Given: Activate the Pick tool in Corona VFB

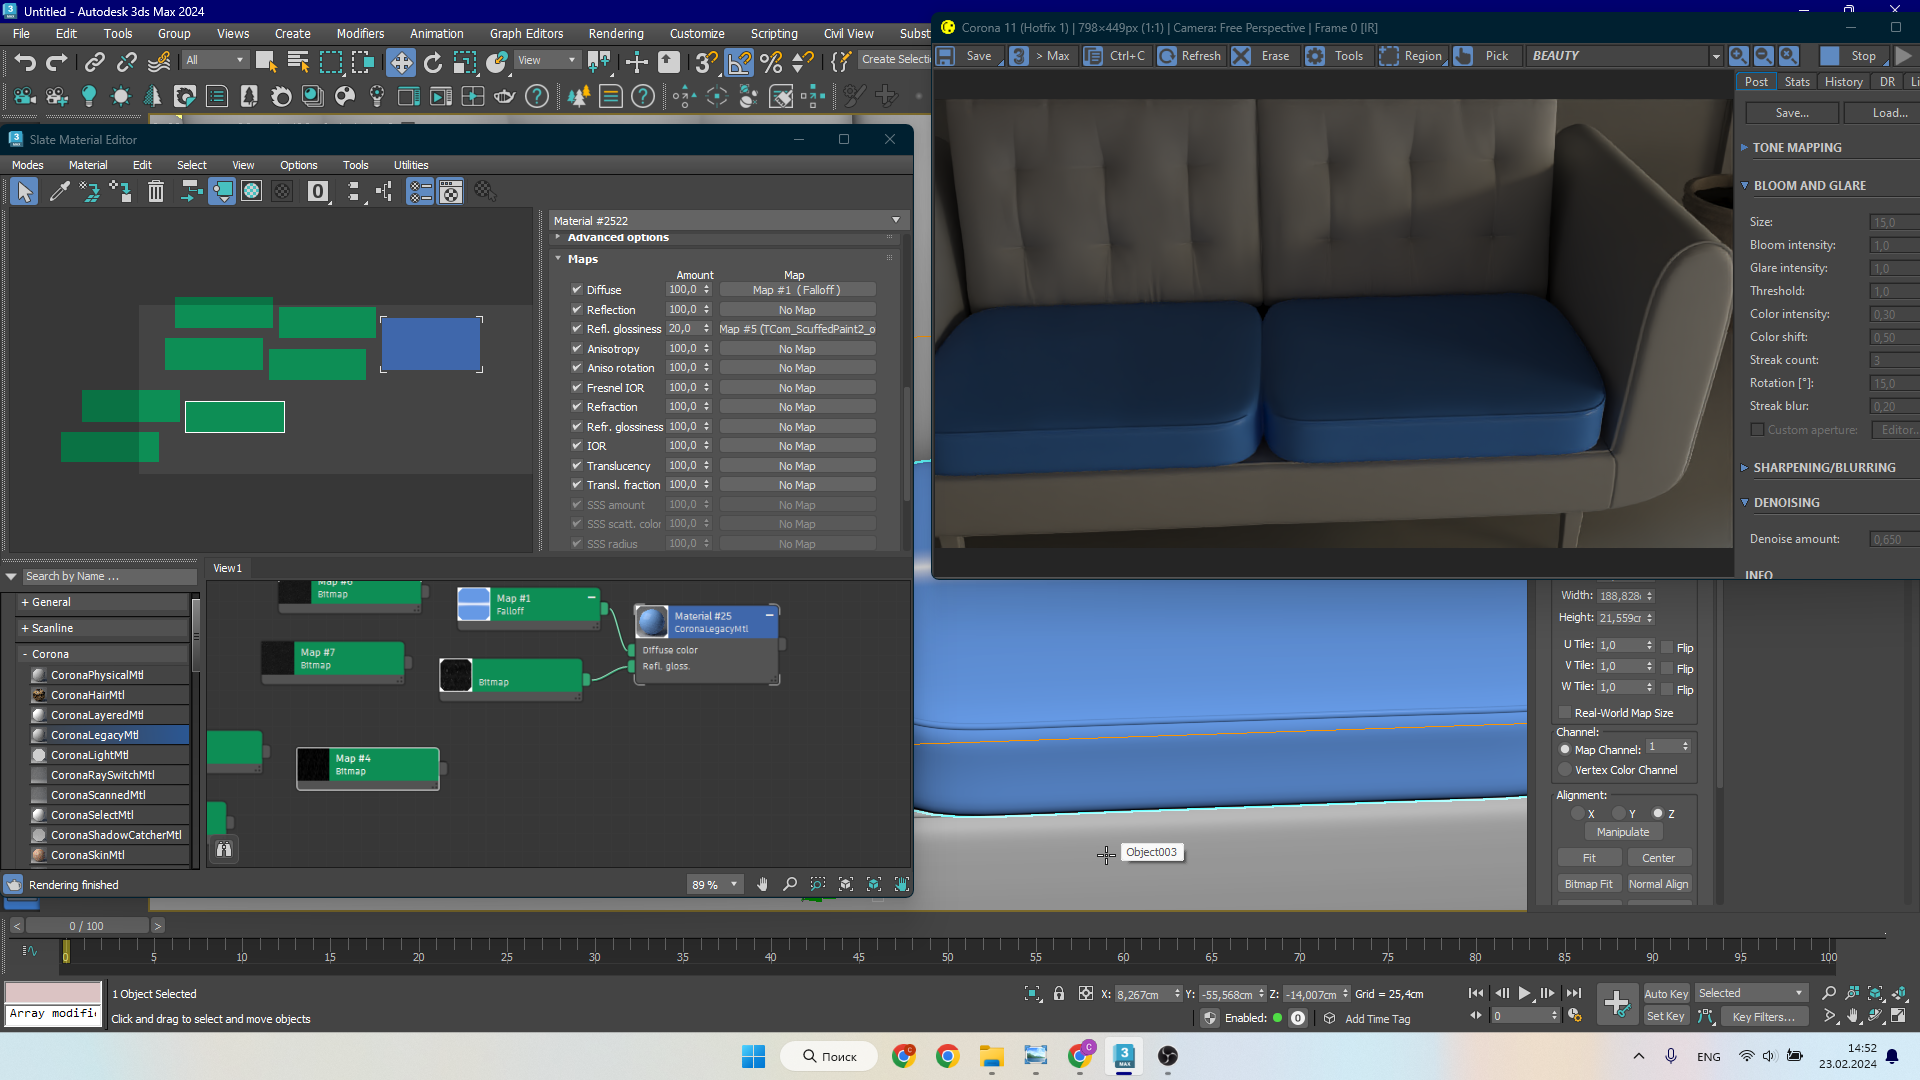Looking at the screenshot, I should 1485,56.
